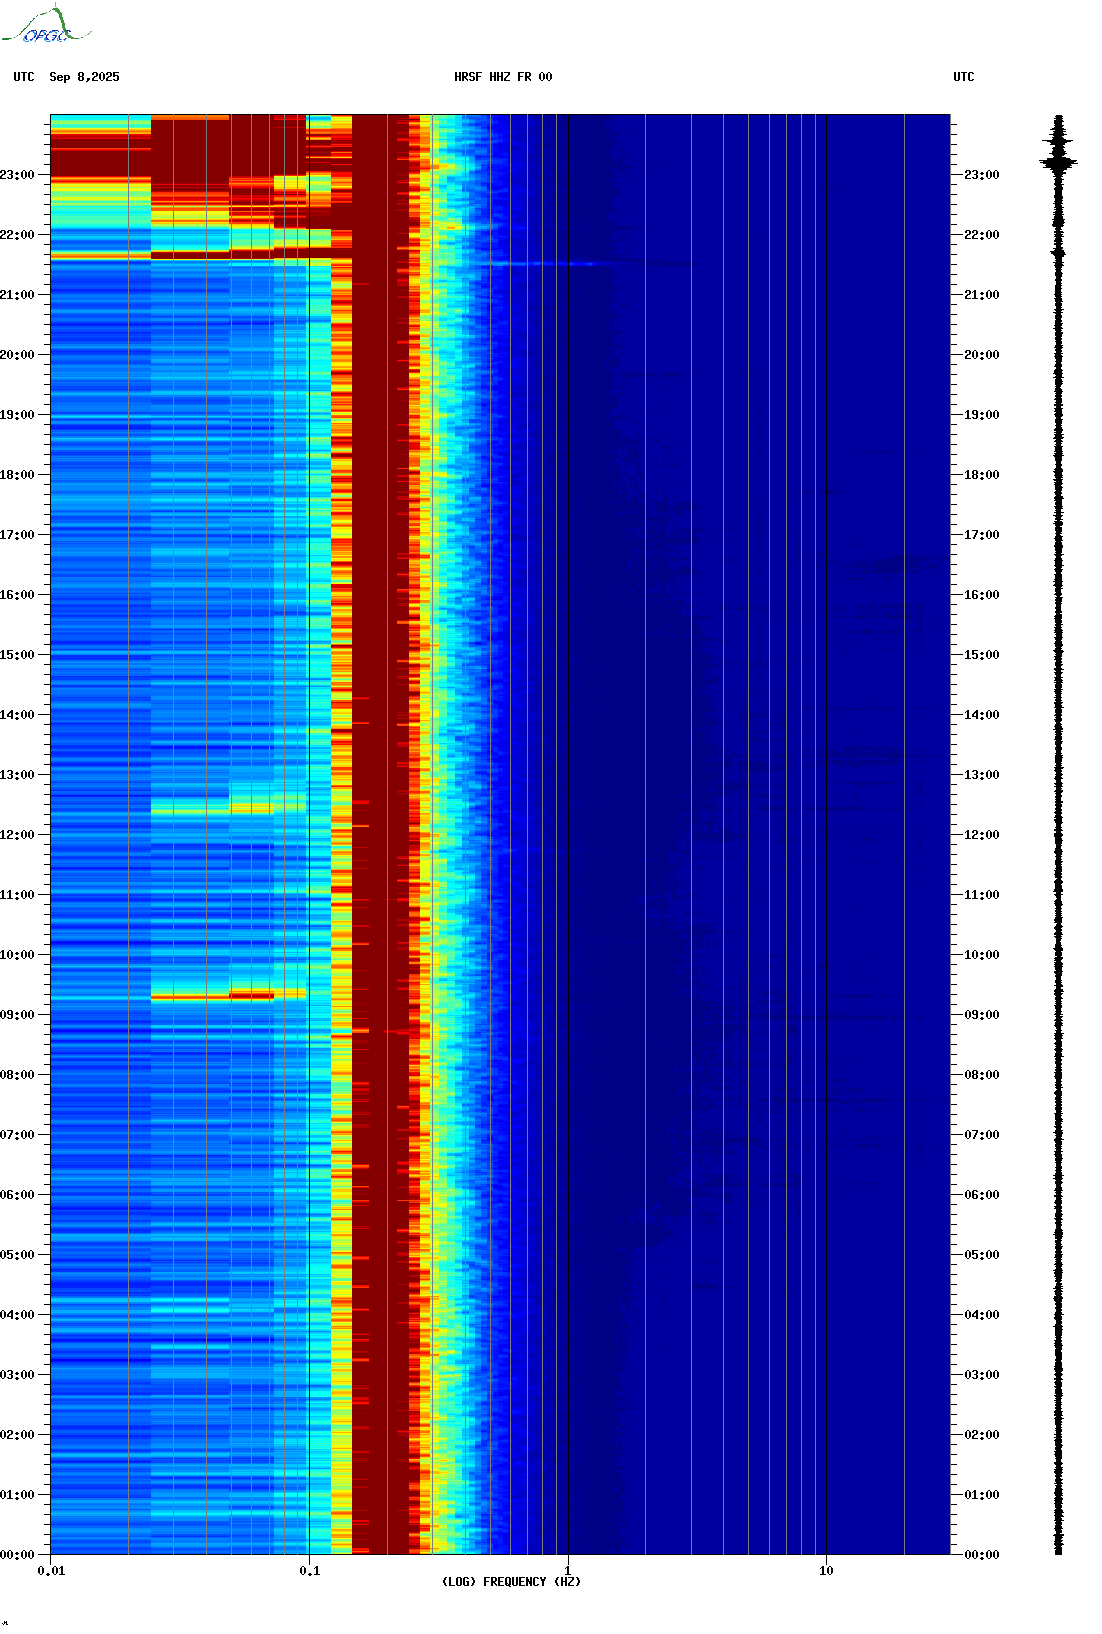This screenshot has width=1102, height=1634.
Task: Click the 19:00 label on the right axis
Action: [x=982, y=415]
